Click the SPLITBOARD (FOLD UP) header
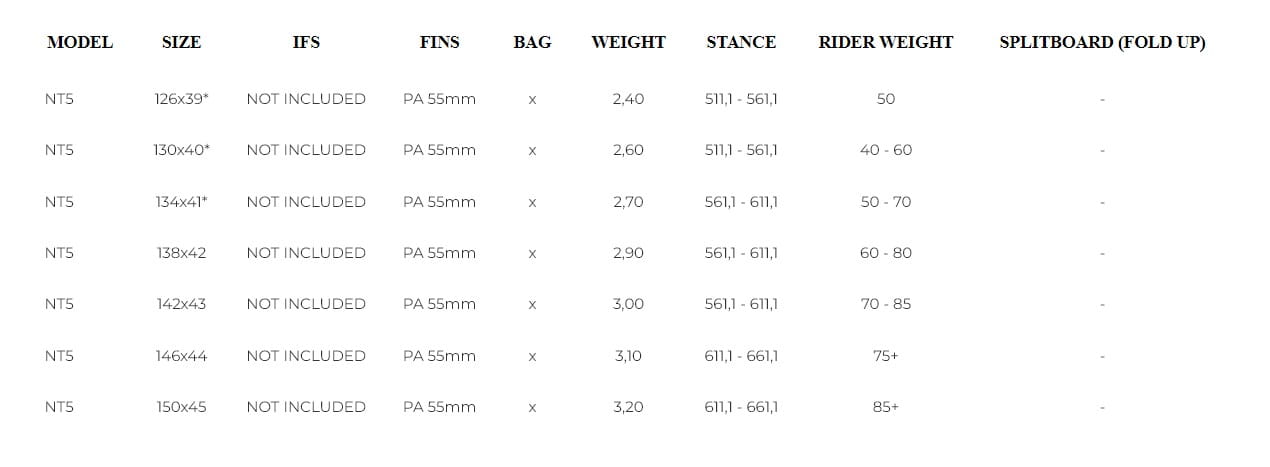 click(x=1102, y=42)
